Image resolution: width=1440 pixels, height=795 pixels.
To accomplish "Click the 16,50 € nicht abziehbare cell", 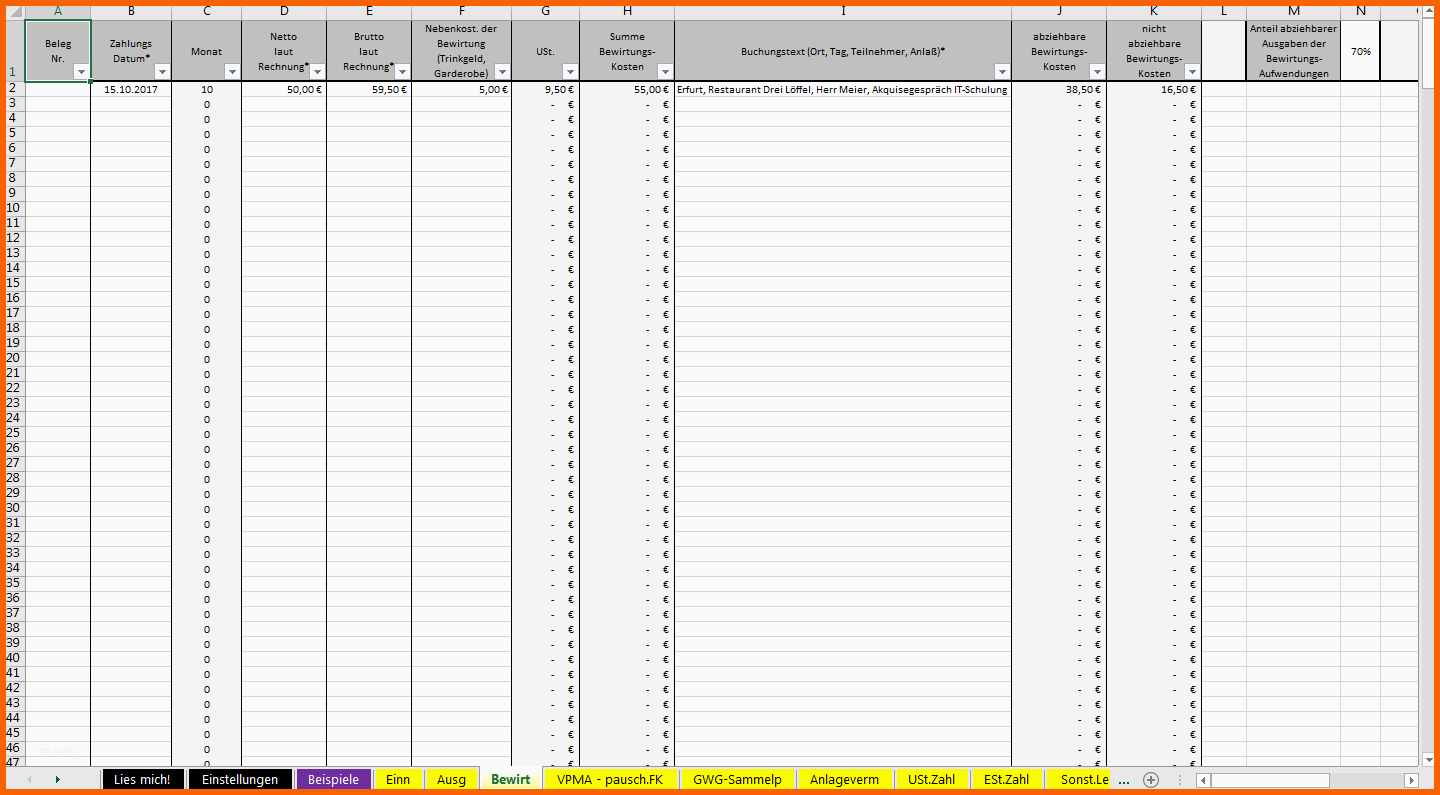I will 1154,89.
